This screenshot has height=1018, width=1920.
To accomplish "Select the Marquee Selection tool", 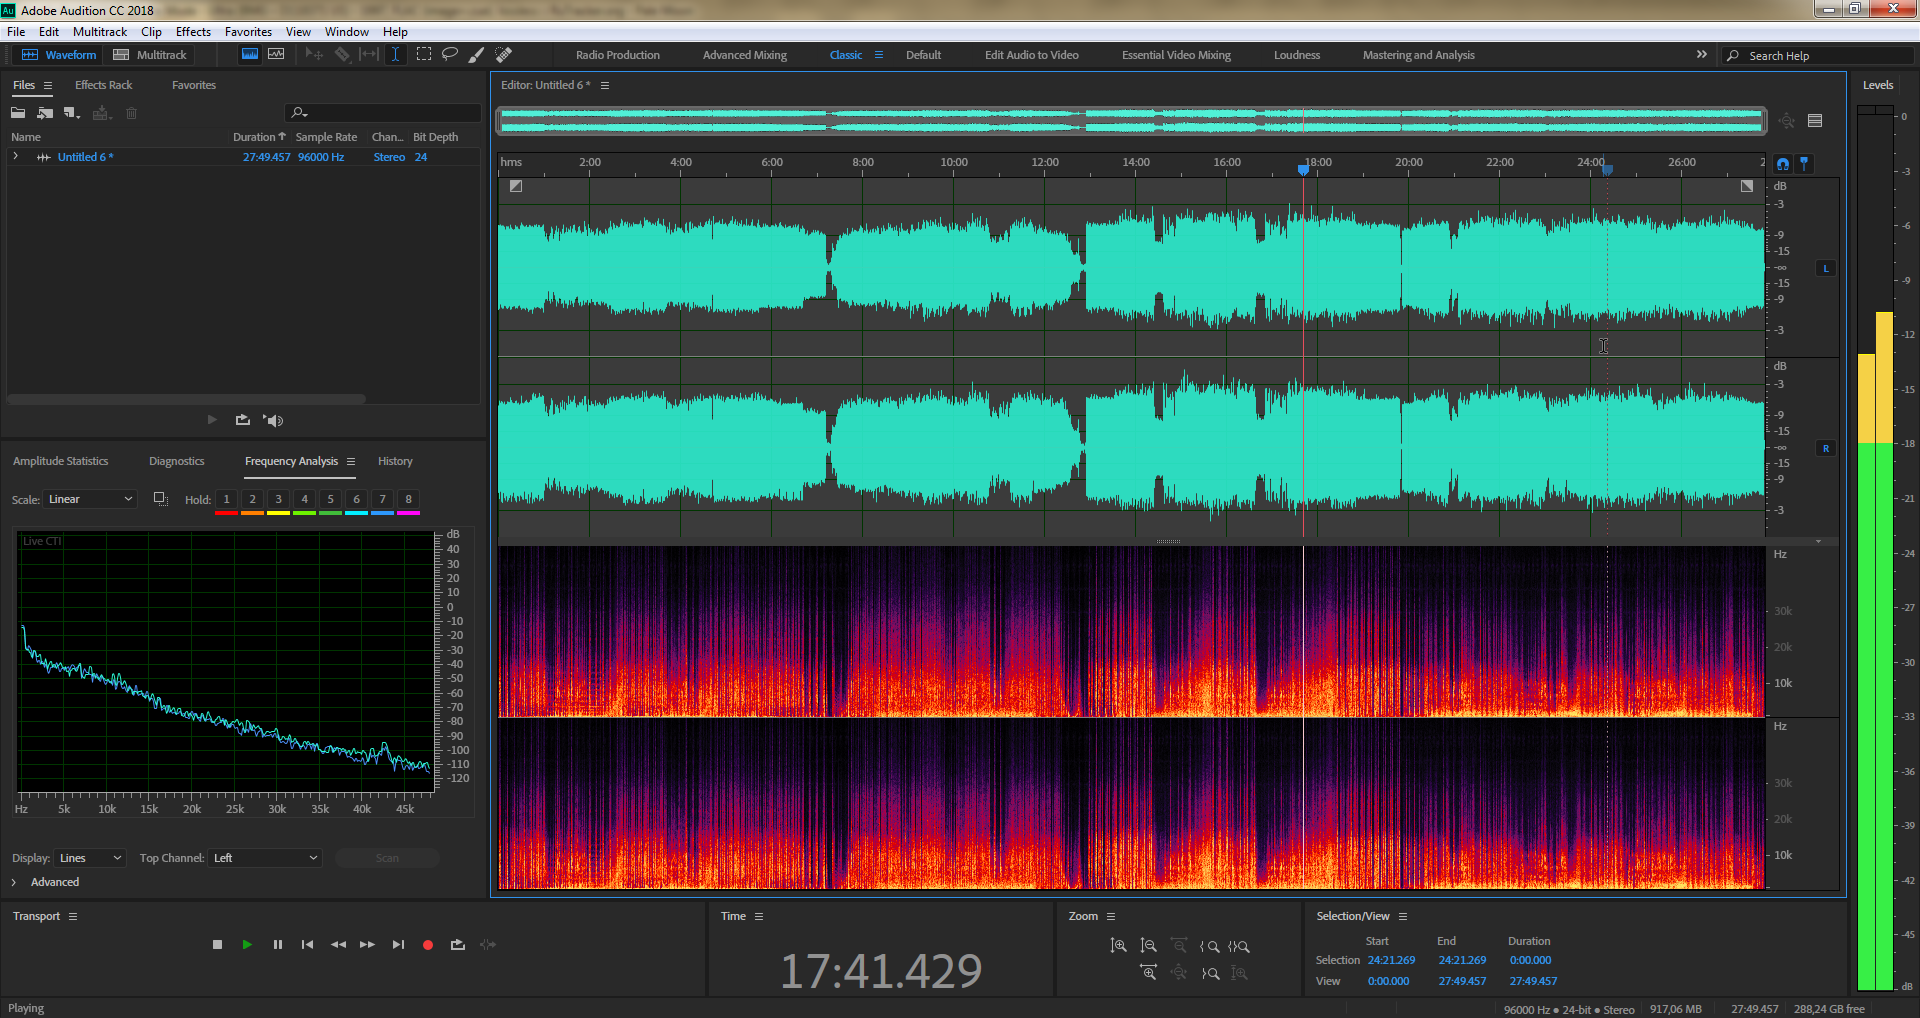I will [424, 55].
